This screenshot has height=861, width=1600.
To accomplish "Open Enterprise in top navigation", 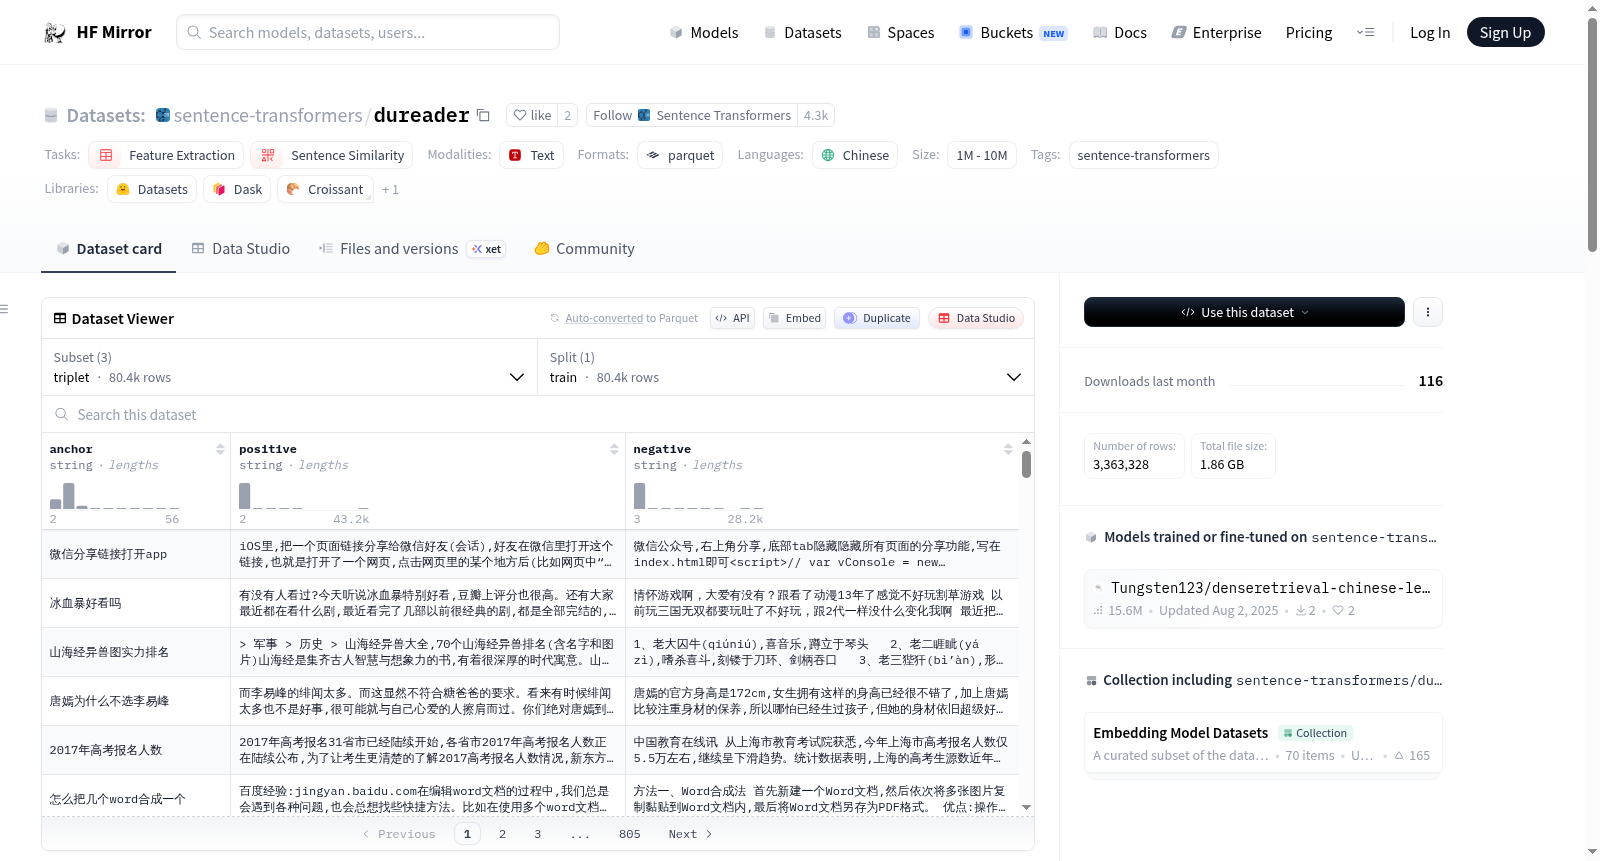I will [1216, 33].
